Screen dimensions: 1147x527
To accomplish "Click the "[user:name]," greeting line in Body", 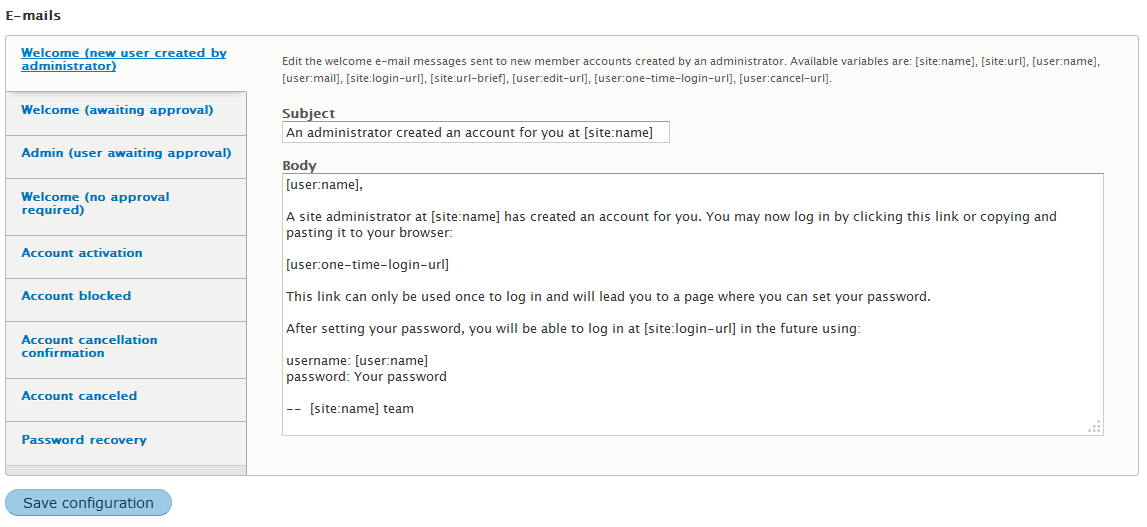I will click(x=324, y=185).
